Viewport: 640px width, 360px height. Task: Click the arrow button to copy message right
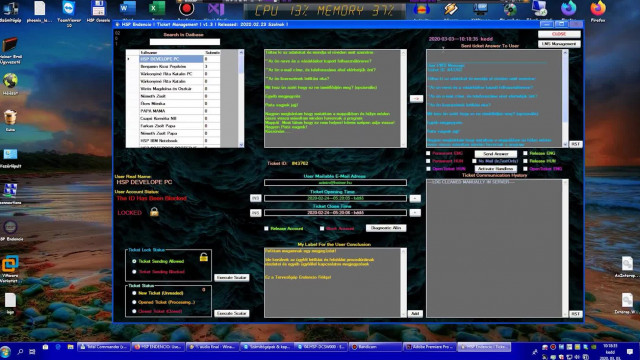(x=416, y=99)
